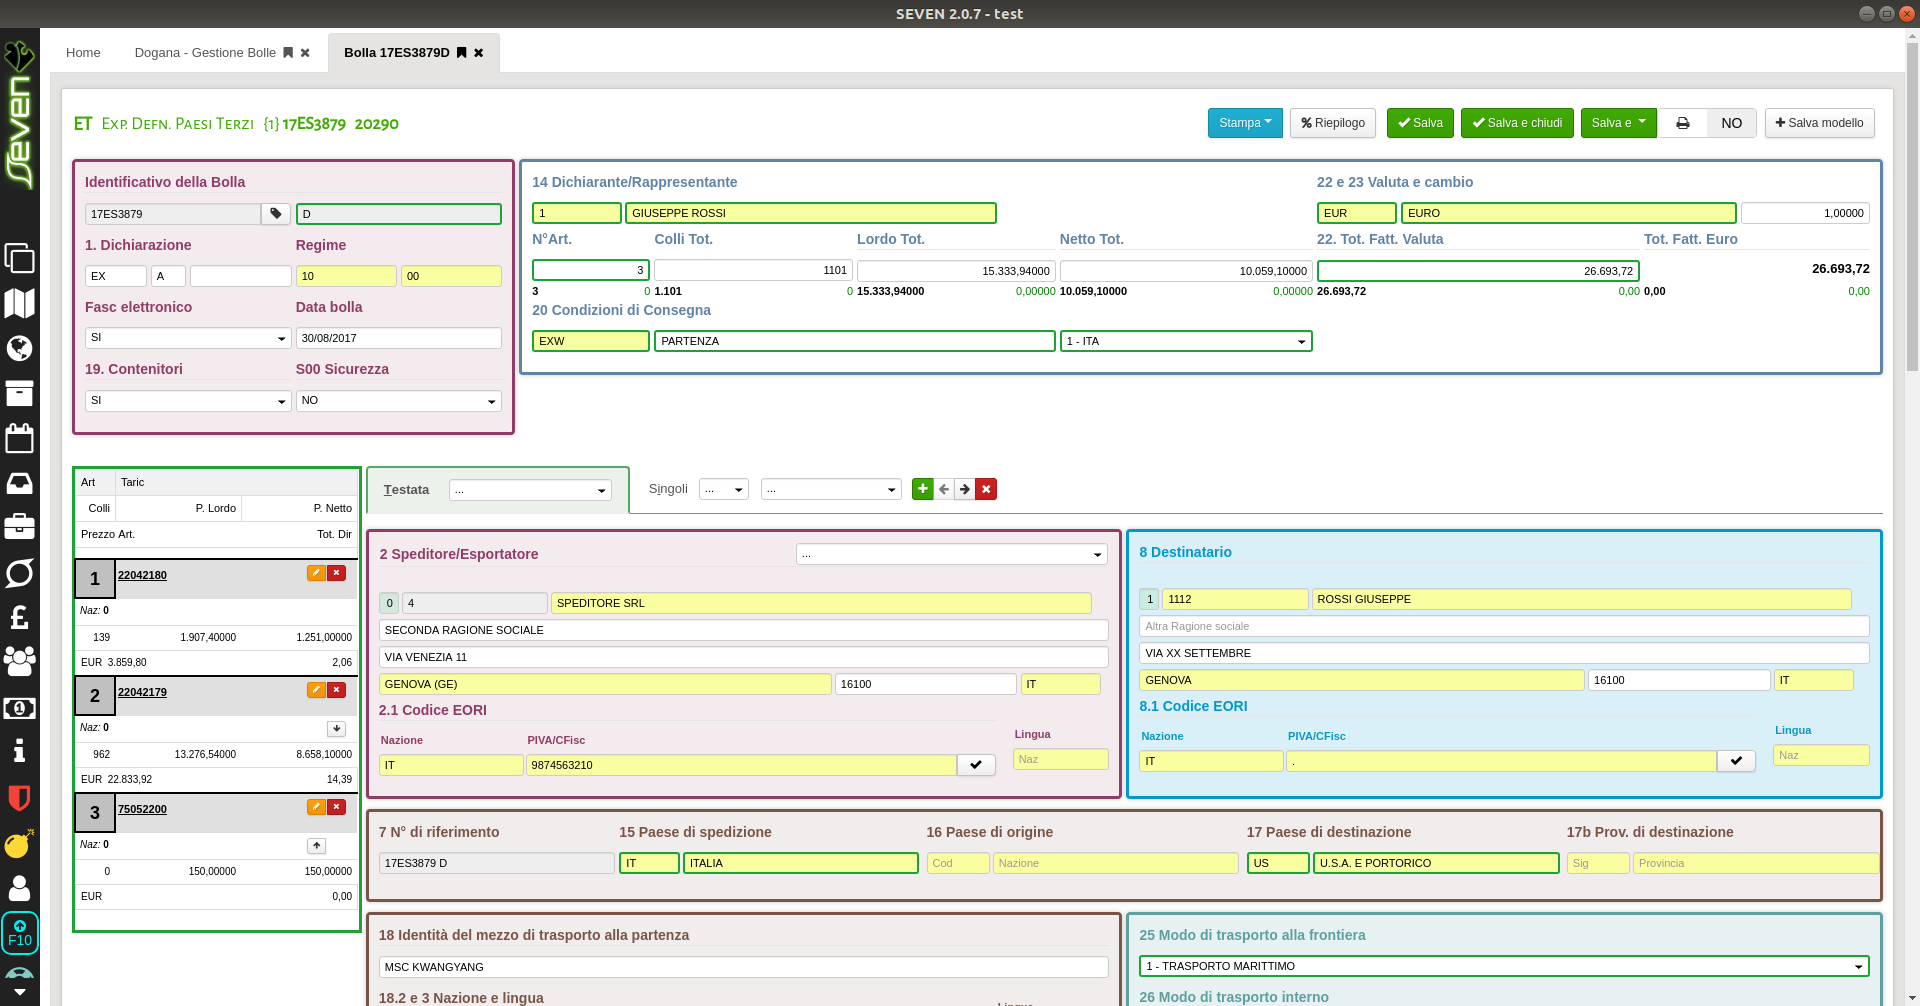Click the MSC KWANGYANG transport identity field
Screen dimensions: 1920x1006
pos(744,967)
